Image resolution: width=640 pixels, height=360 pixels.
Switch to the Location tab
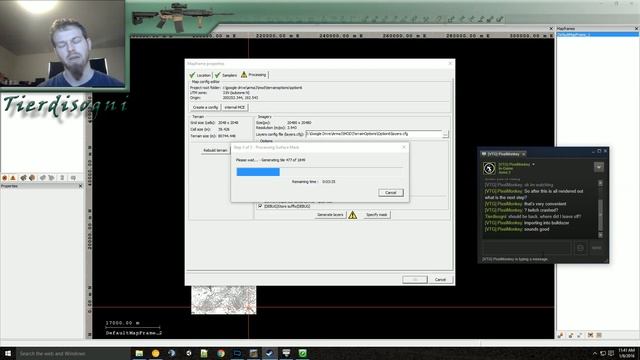click(200, 75)
